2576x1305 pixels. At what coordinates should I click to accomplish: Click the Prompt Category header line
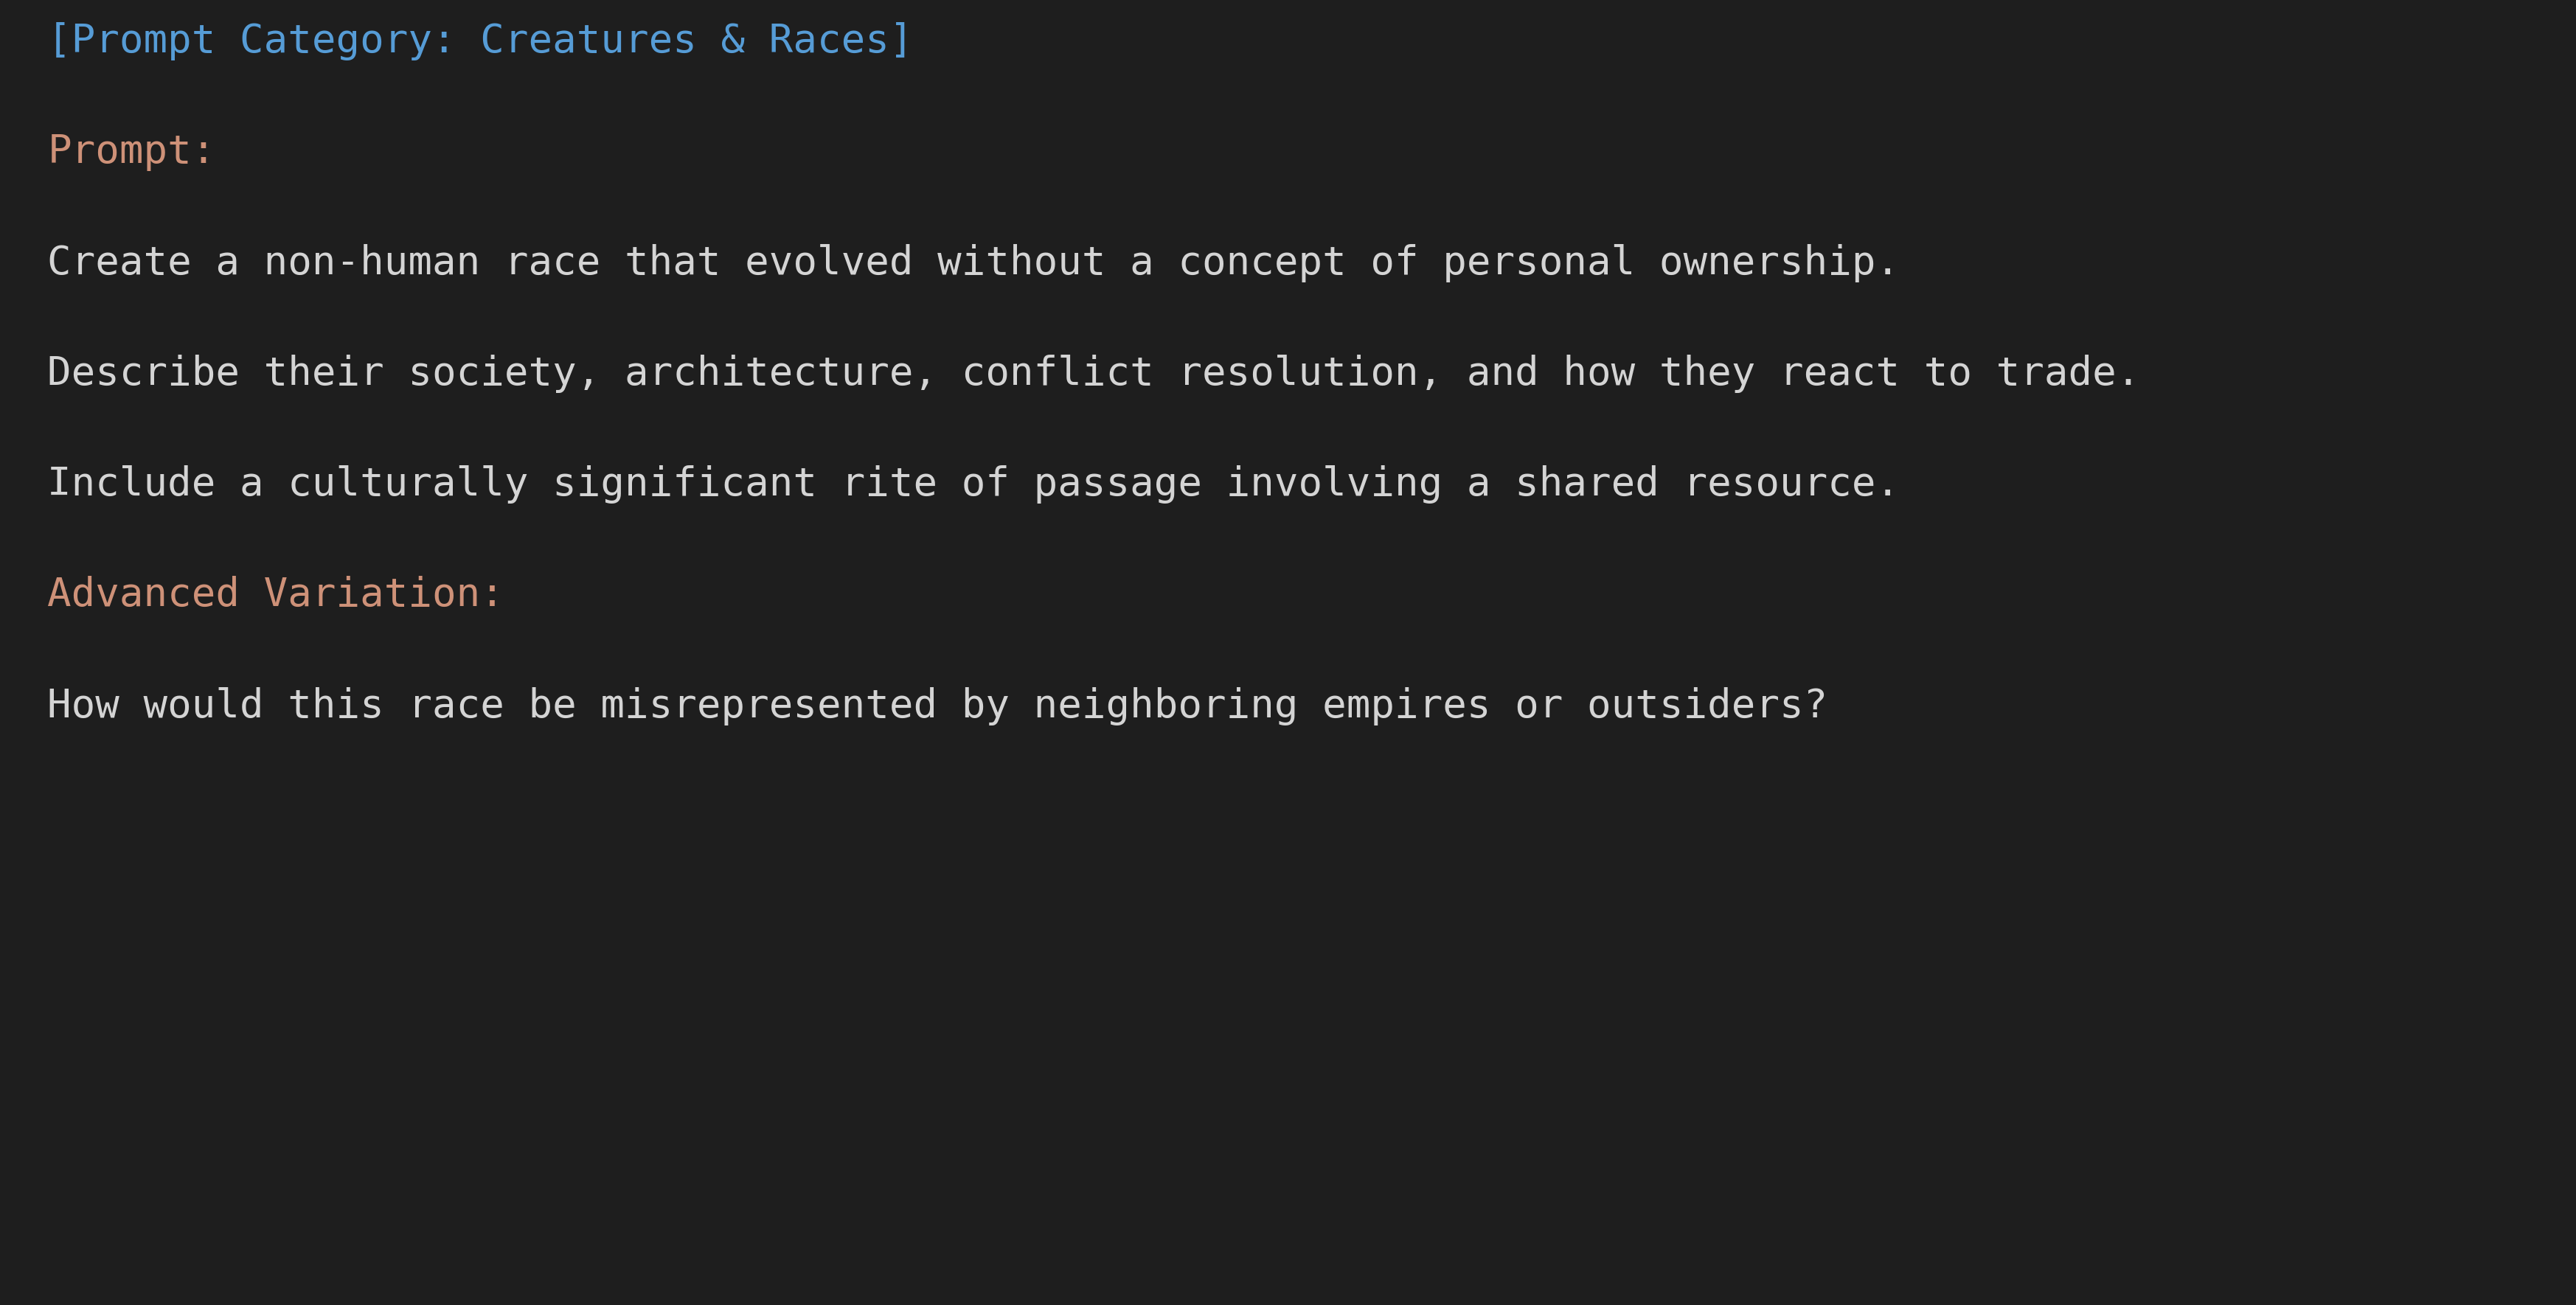click(480, 40)
